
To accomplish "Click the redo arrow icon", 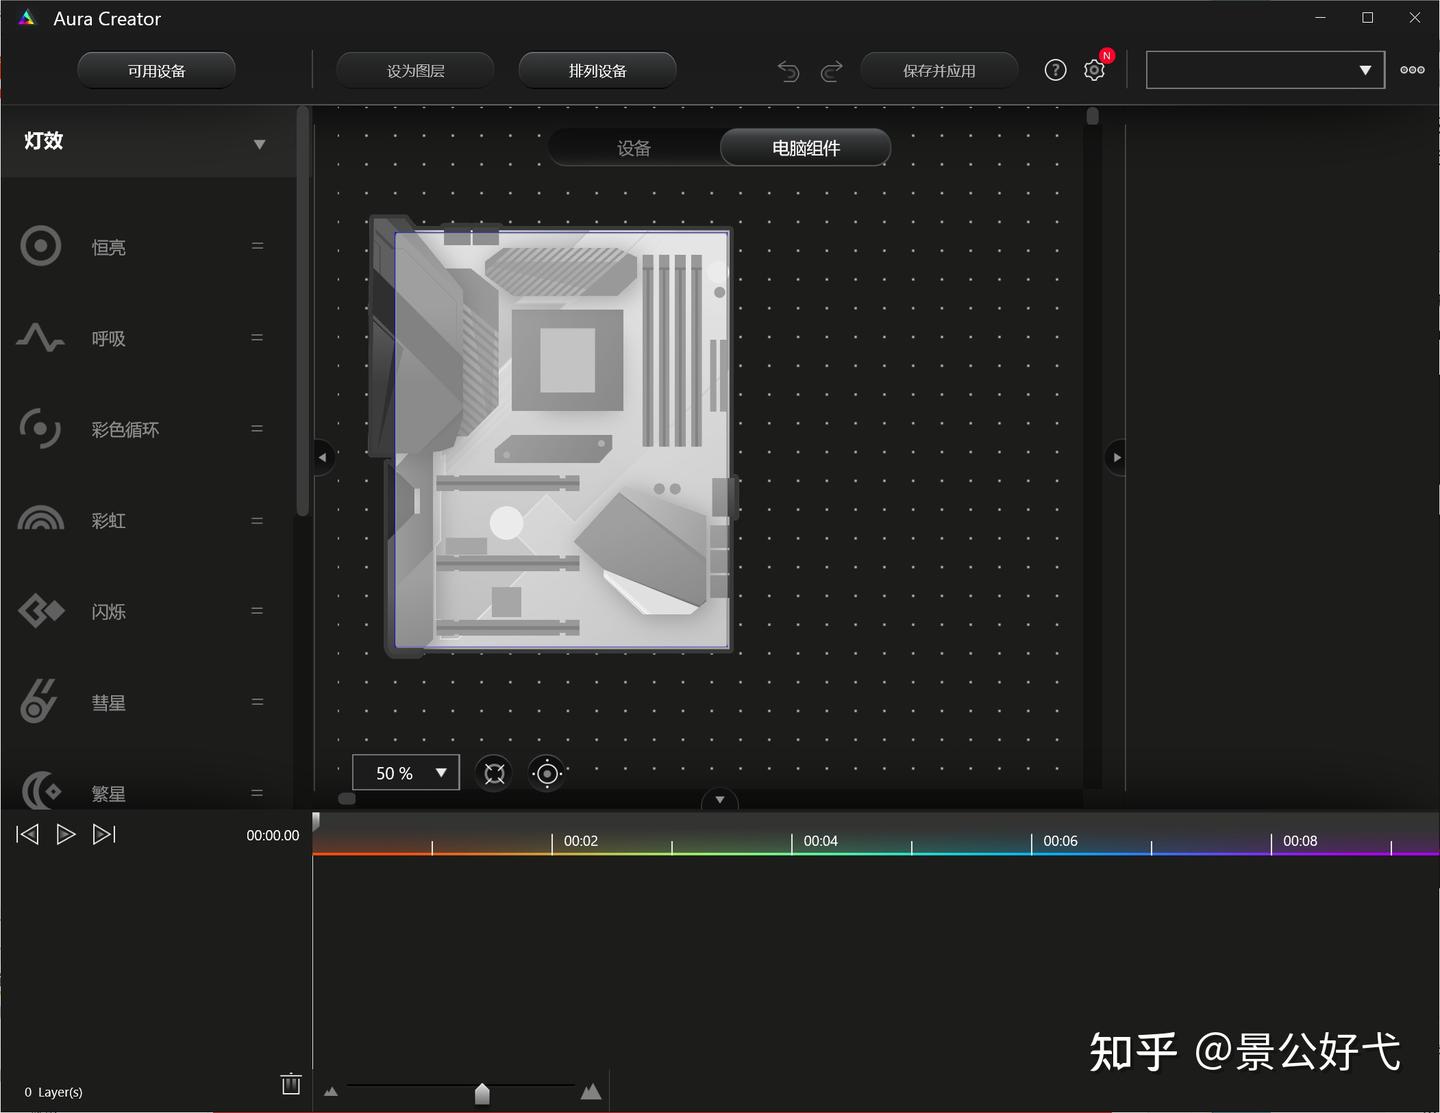I will pos(831,70).
